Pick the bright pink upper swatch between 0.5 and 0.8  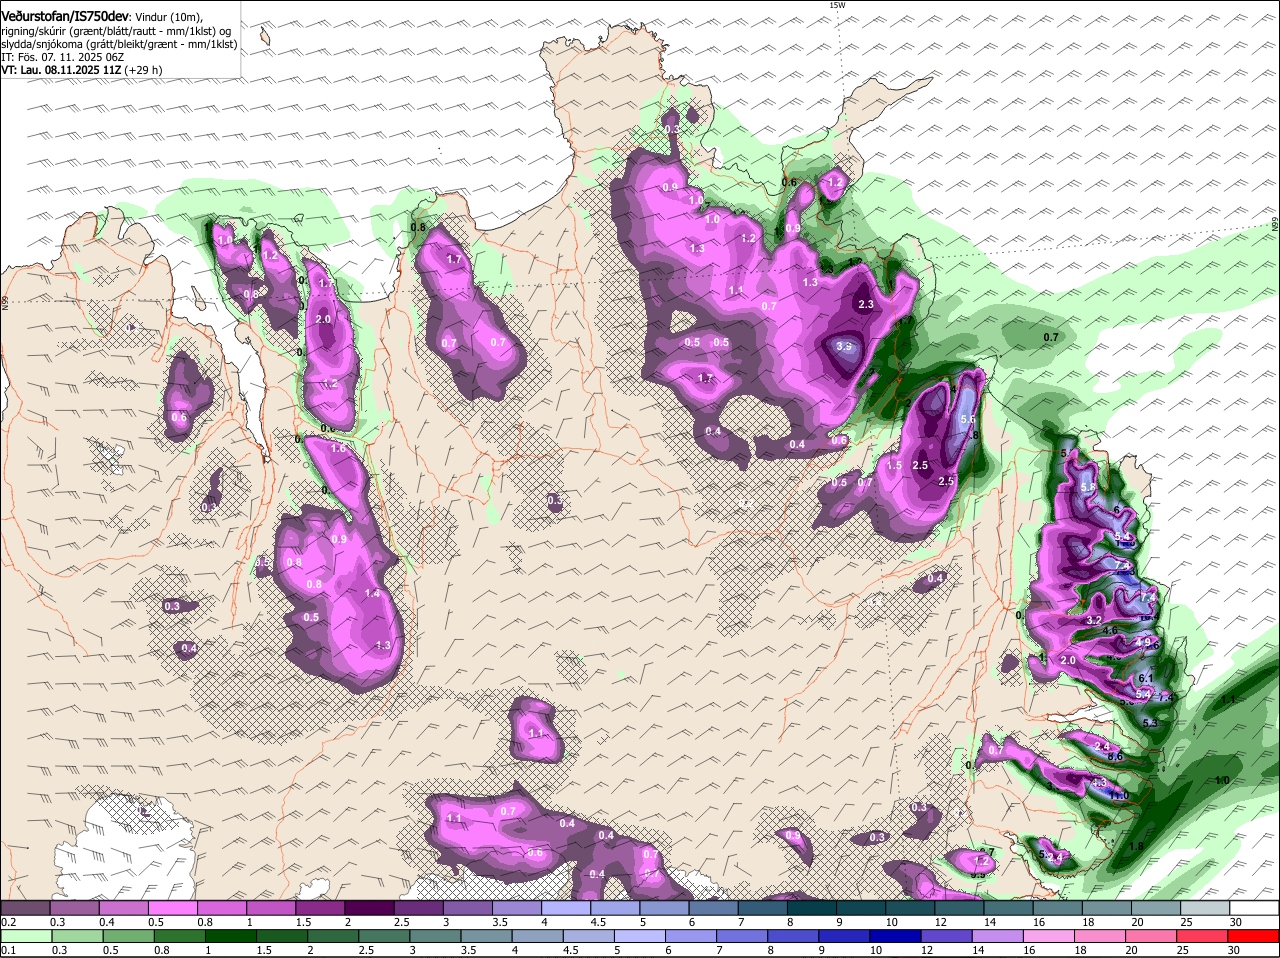173,907
